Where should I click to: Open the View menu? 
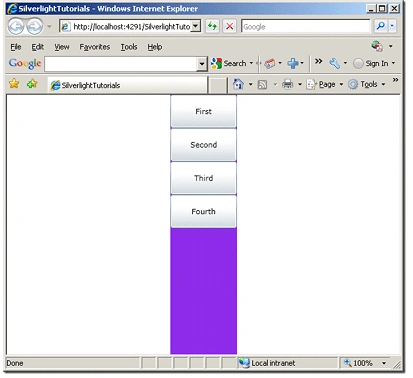(62, 47)
